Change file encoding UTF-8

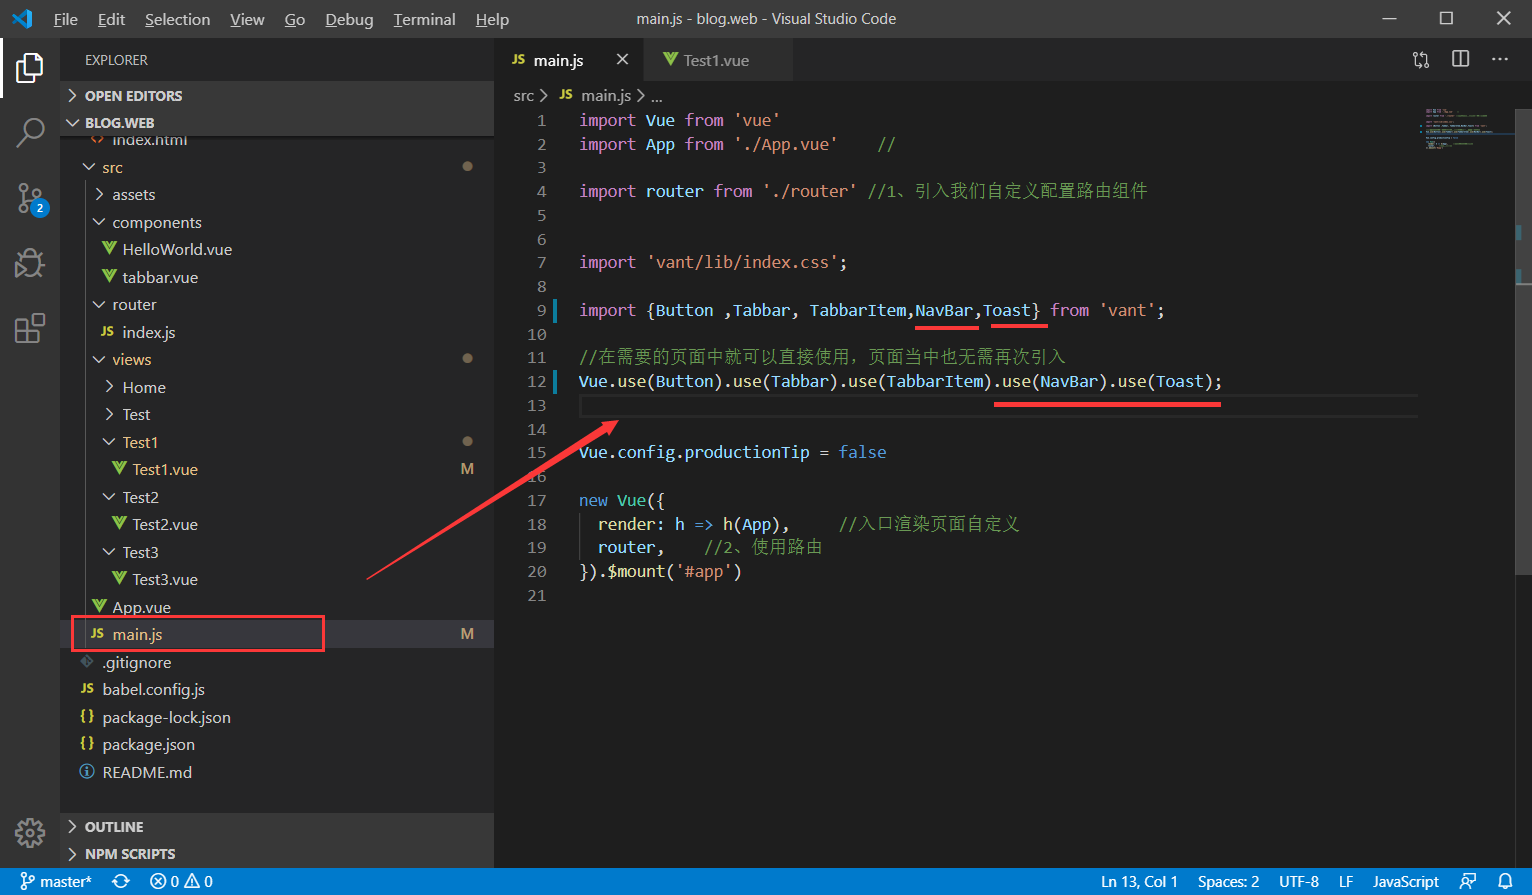click(x=1298, y=881)
